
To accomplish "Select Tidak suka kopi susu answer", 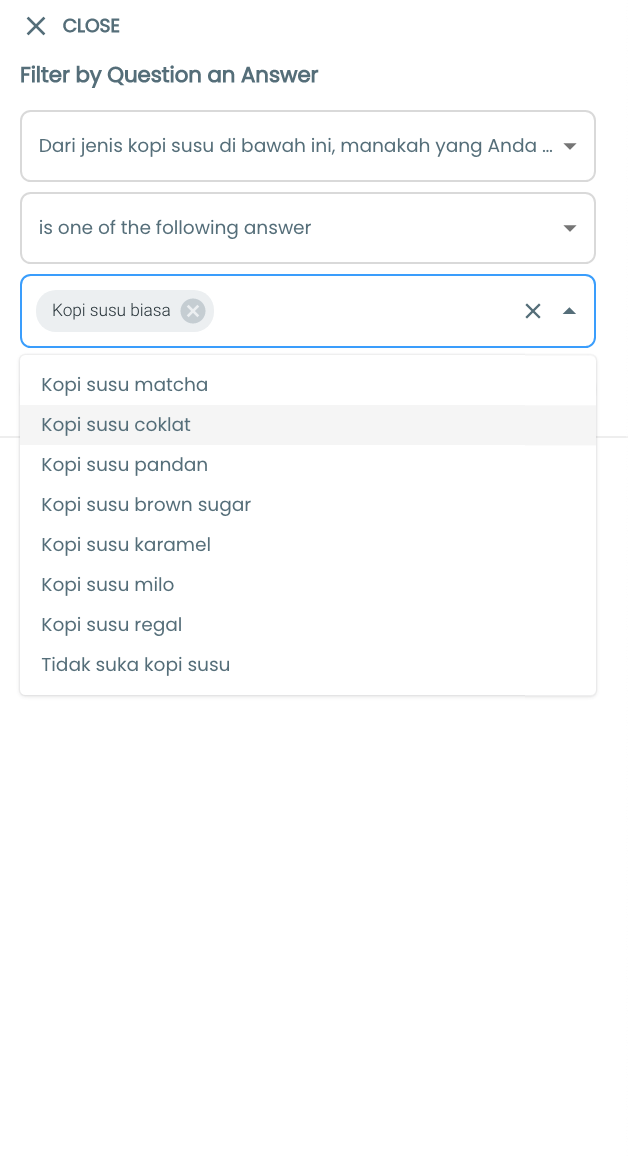I will 307,664.
